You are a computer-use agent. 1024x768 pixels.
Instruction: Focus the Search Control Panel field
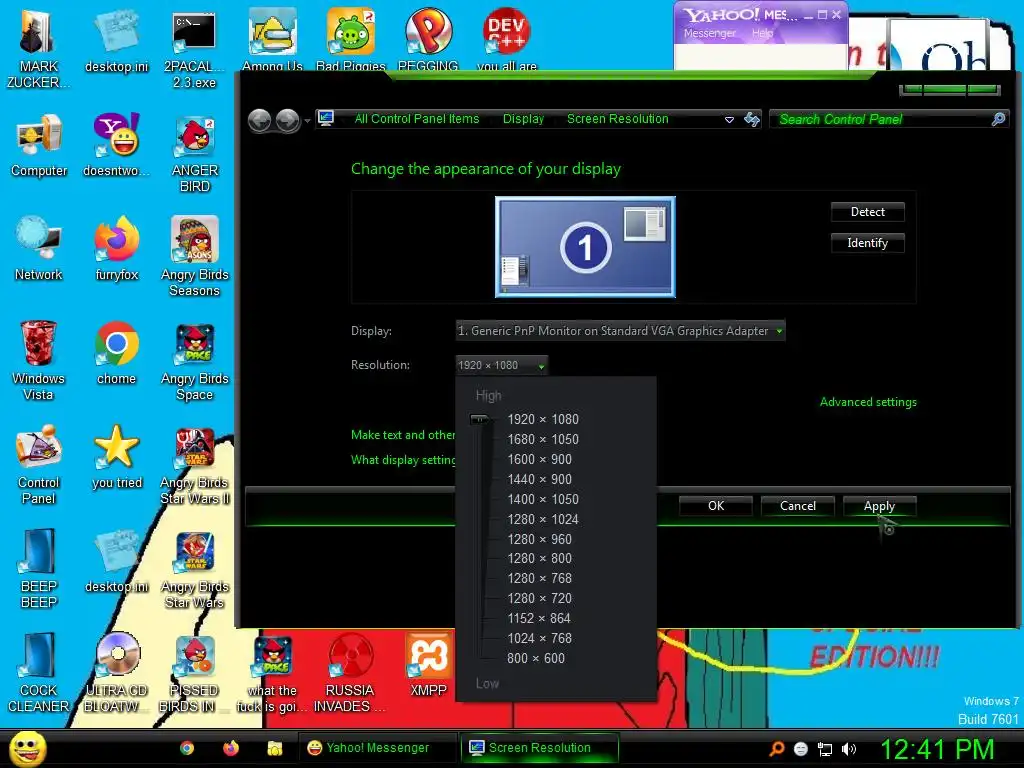coord(889,120)
